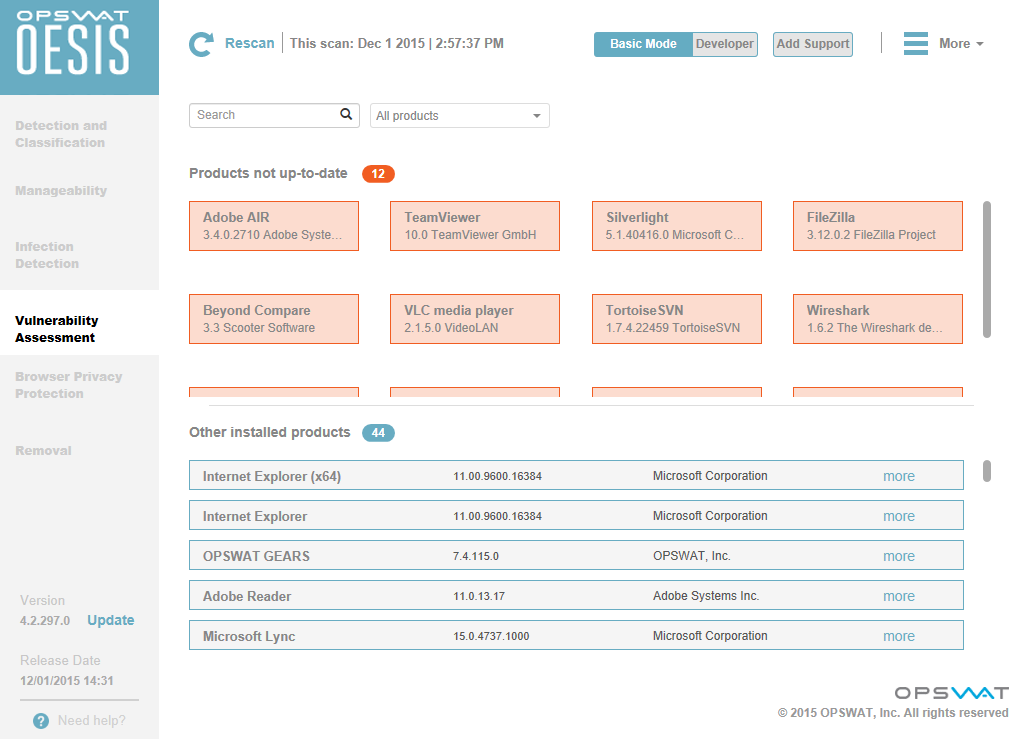Screen dimensions: 1024x739
Task: Open Detection and Classification section
Action: point(61,134)
